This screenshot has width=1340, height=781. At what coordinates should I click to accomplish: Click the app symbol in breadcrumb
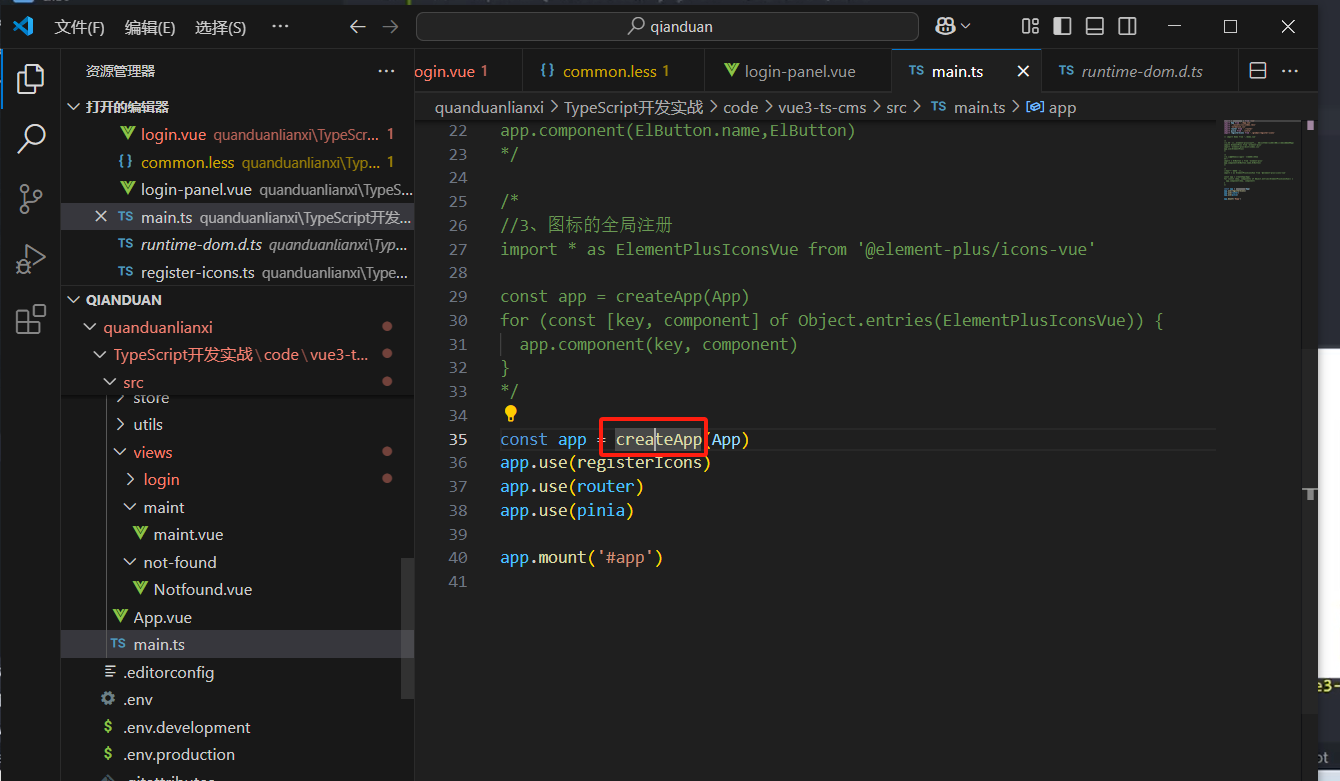[x=1051, y=107]
